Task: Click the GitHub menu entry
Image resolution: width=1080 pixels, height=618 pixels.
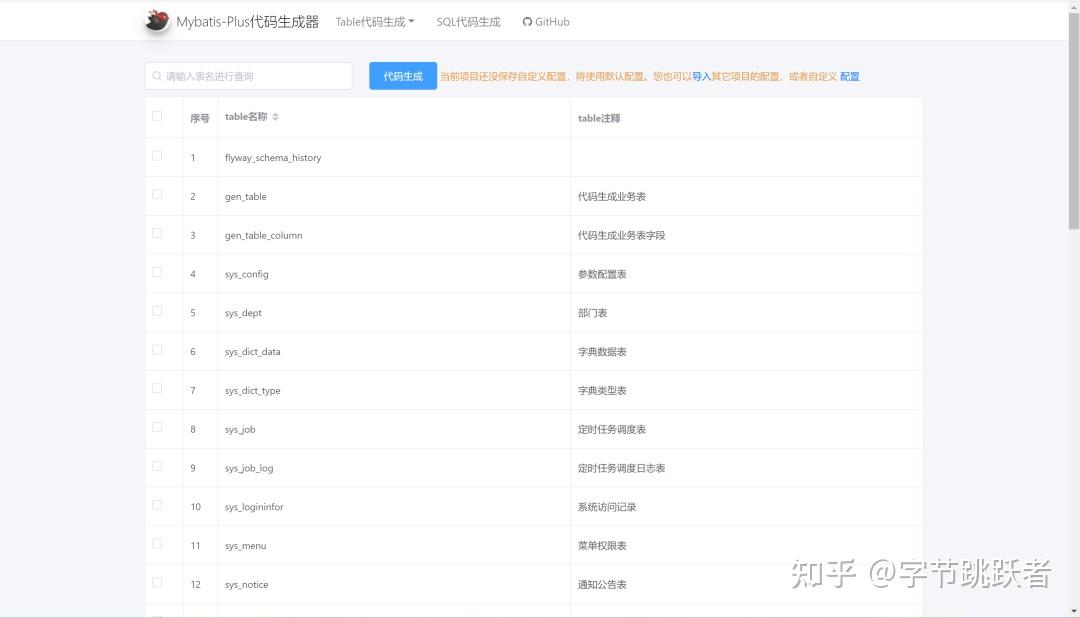Action: pyautogui.click(x=545, y=20)
